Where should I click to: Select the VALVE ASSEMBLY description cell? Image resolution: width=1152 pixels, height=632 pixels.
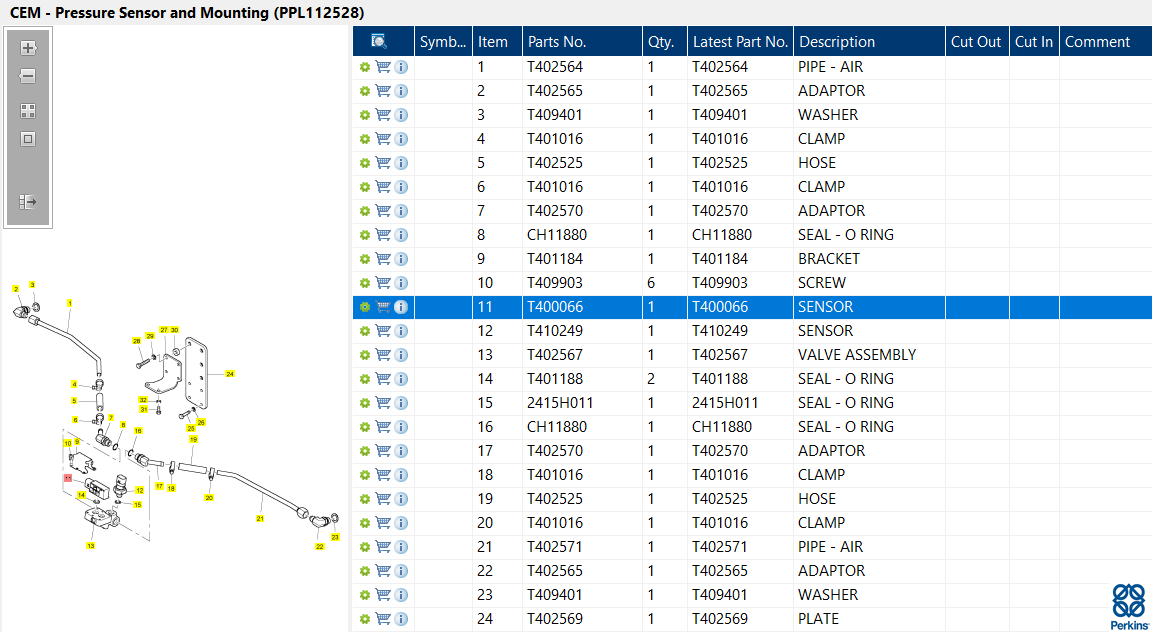pos(869,355)
